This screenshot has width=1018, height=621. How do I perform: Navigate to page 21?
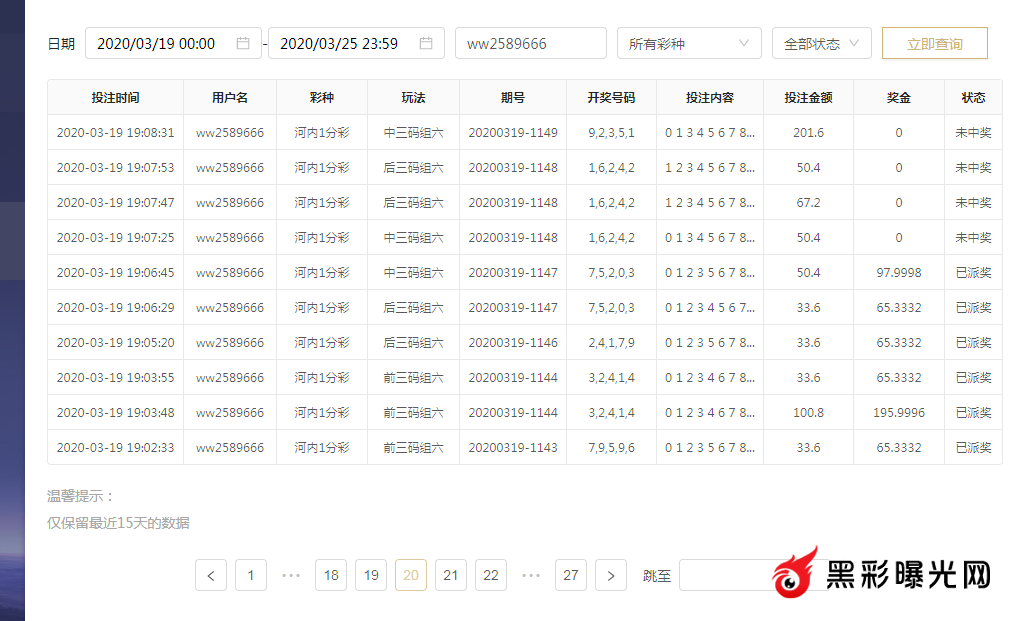[451, 575]
